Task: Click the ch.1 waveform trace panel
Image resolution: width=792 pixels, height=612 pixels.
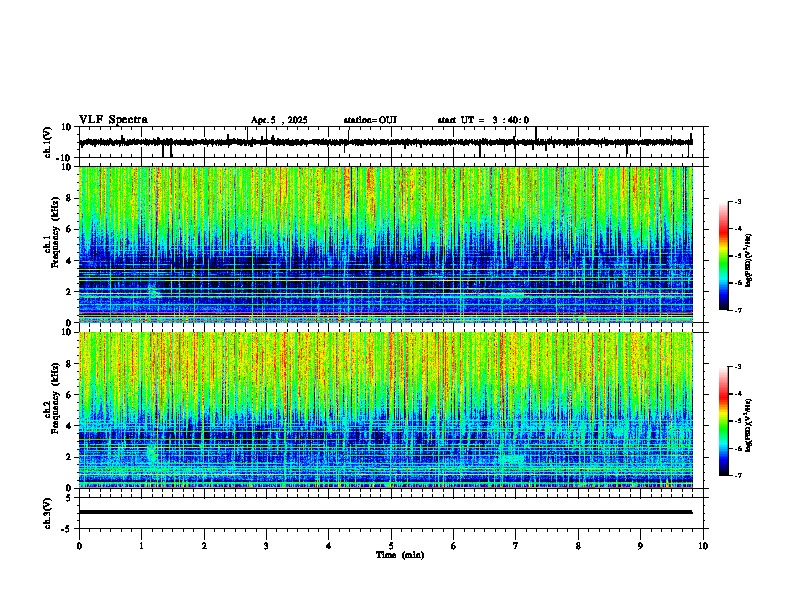Action: [391, 142]
